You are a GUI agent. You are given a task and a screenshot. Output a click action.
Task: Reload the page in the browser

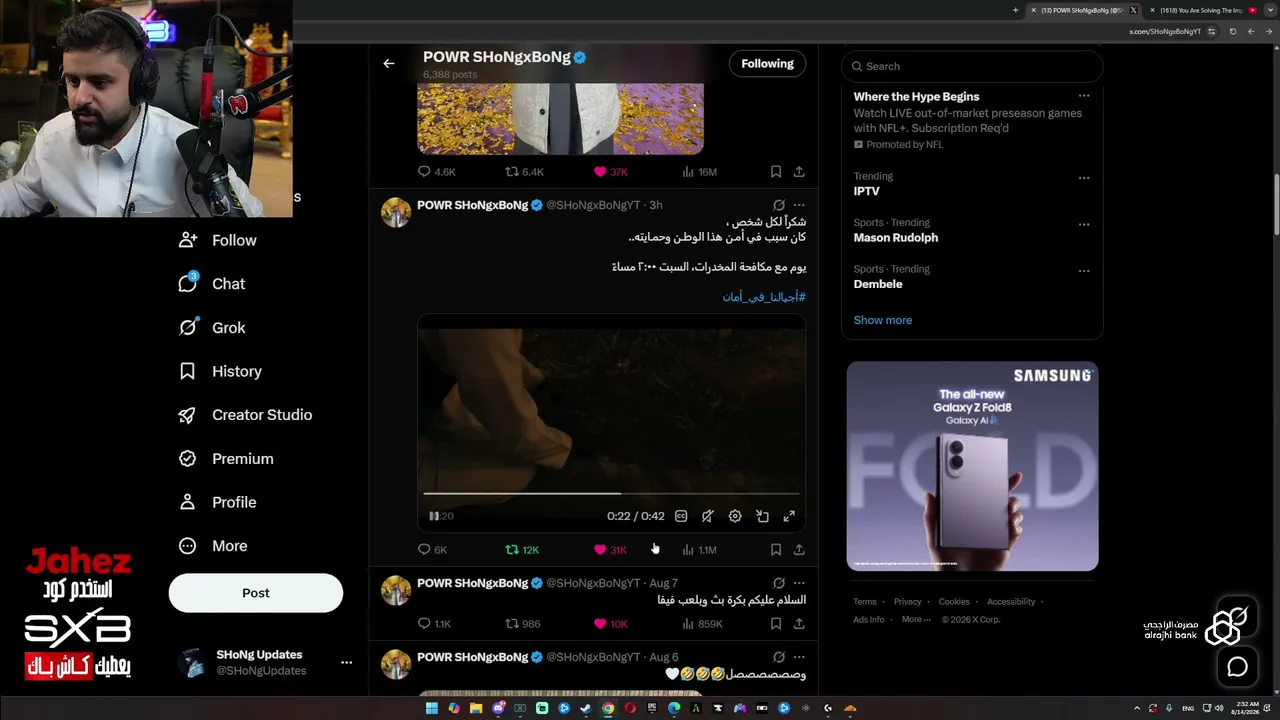pyautogui.click(x=1233, y=31)
